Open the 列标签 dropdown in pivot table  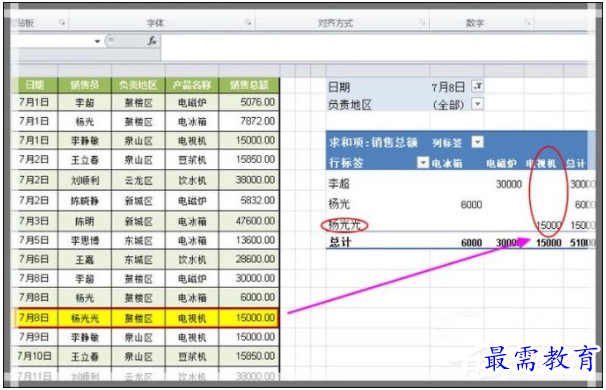[478, 143]
